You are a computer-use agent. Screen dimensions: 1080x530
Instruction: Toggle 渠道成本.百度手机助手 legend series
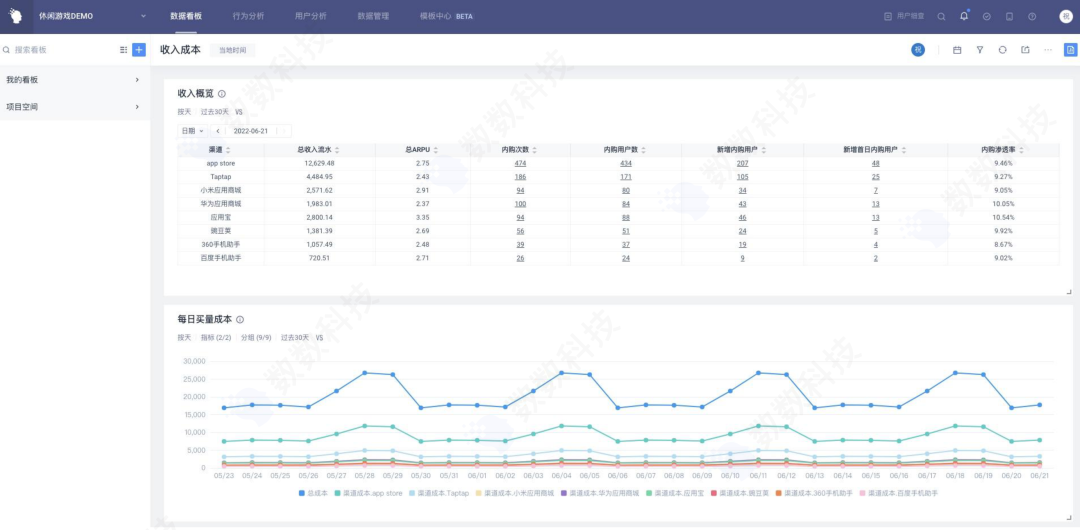899,493
